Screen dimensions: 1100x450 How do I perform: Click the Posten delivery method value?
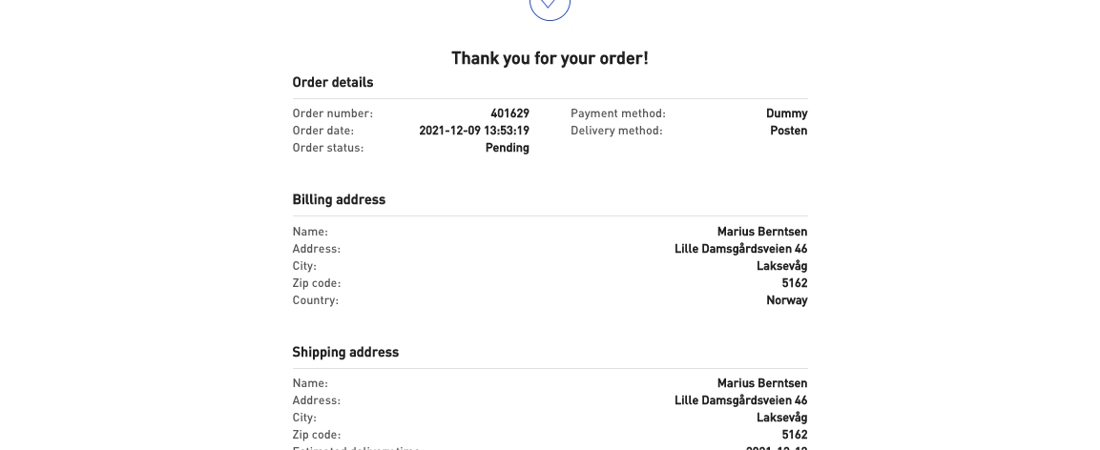[x=788, y=131]
